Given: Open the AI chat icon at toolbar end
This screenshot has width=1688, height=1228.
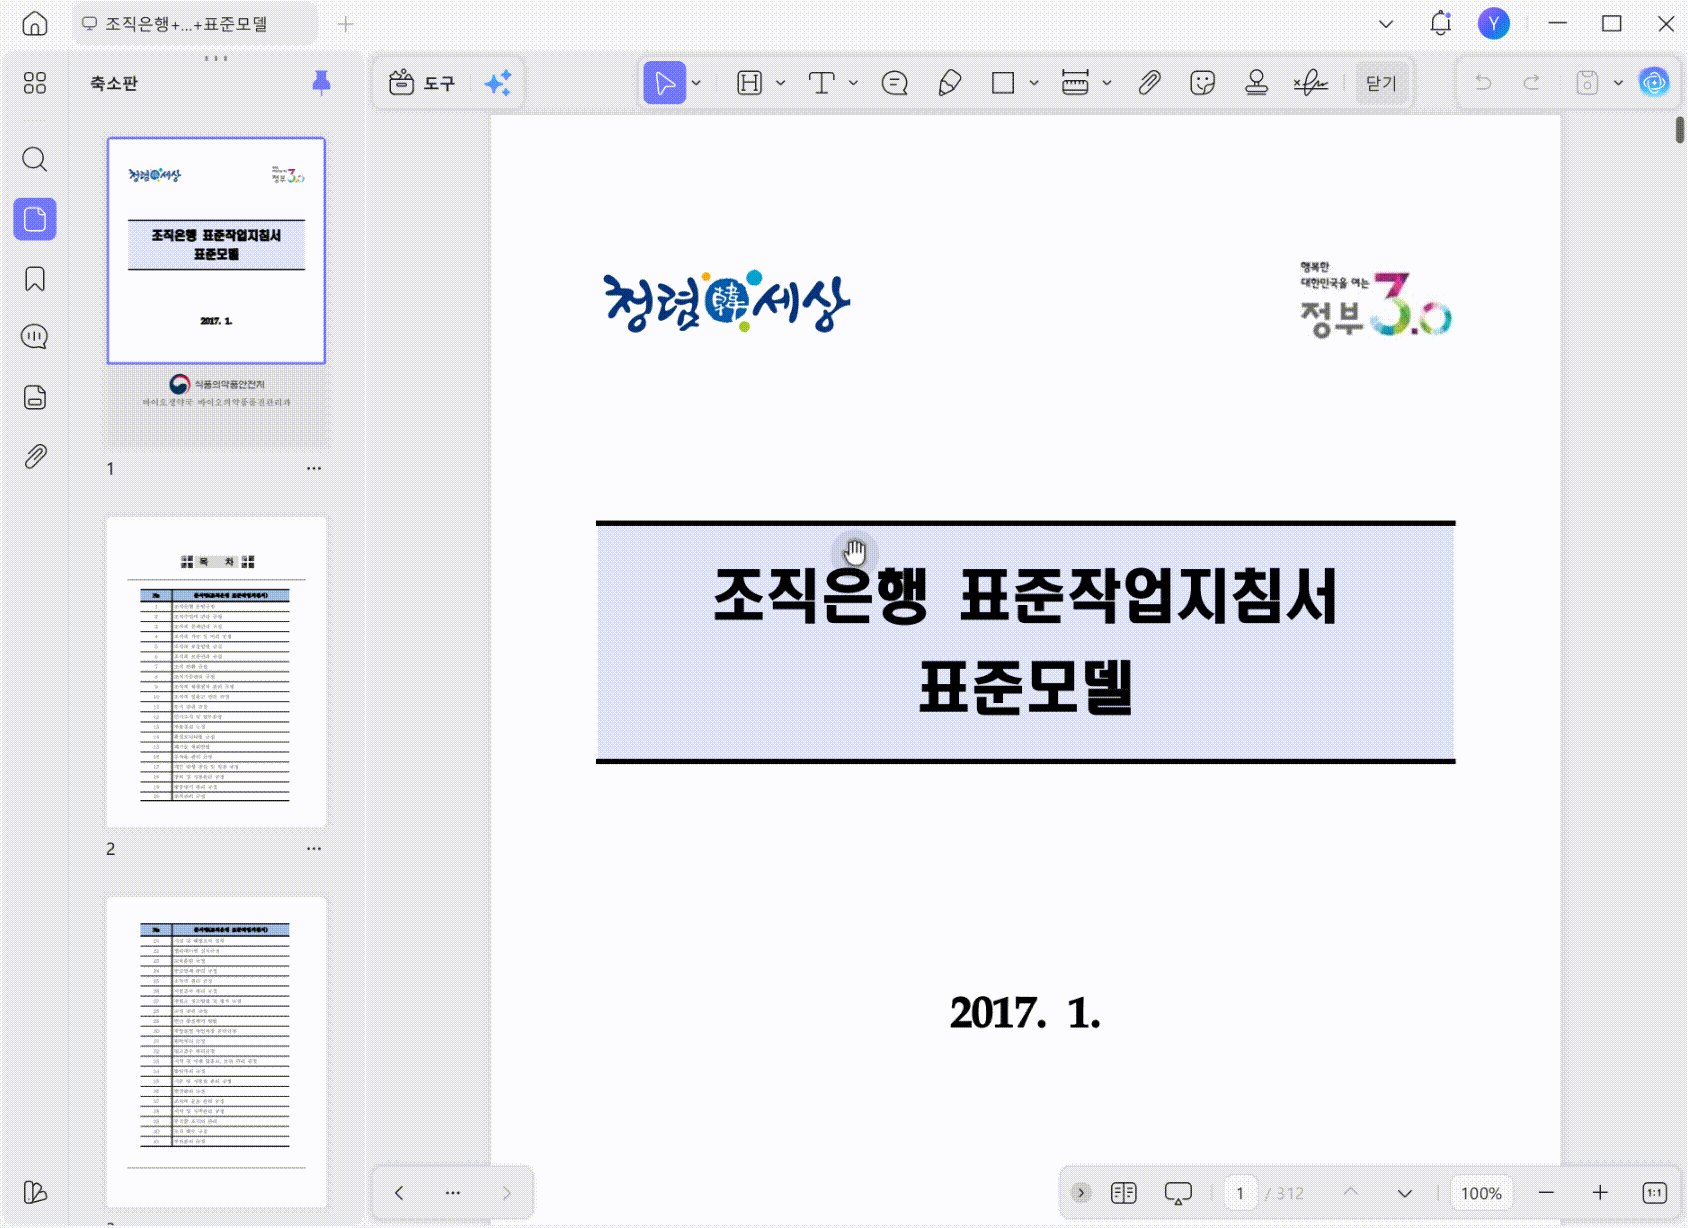Looking at the screenshot, I should pyautogui.click(x=1654, y=82).
